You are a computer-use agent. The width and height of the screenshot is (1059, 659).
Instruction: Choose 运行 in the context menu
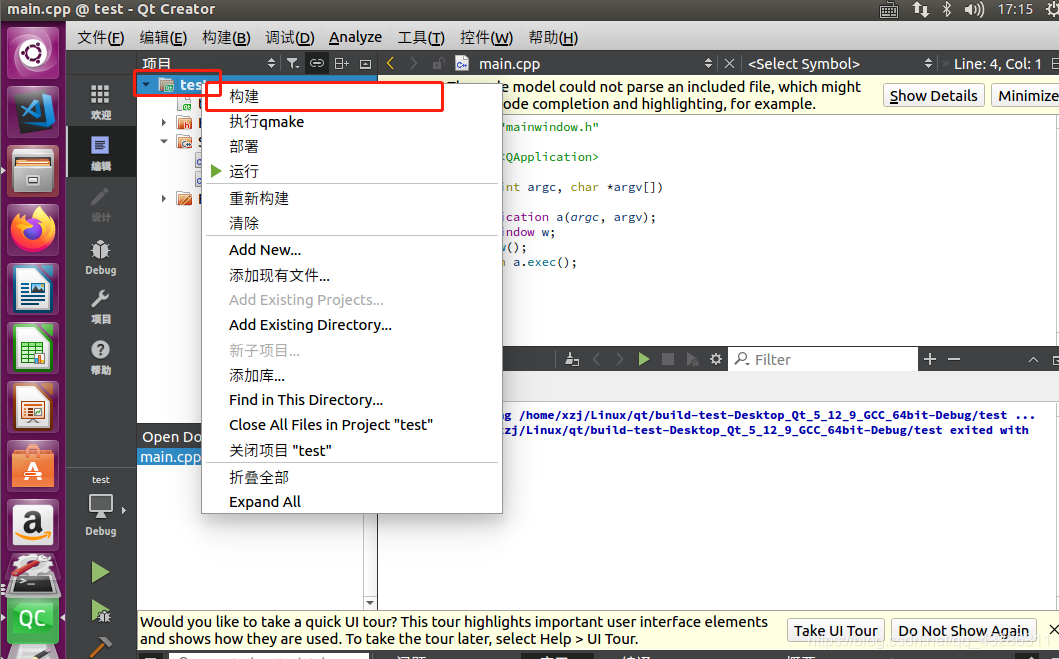click(x=351, y=172)
